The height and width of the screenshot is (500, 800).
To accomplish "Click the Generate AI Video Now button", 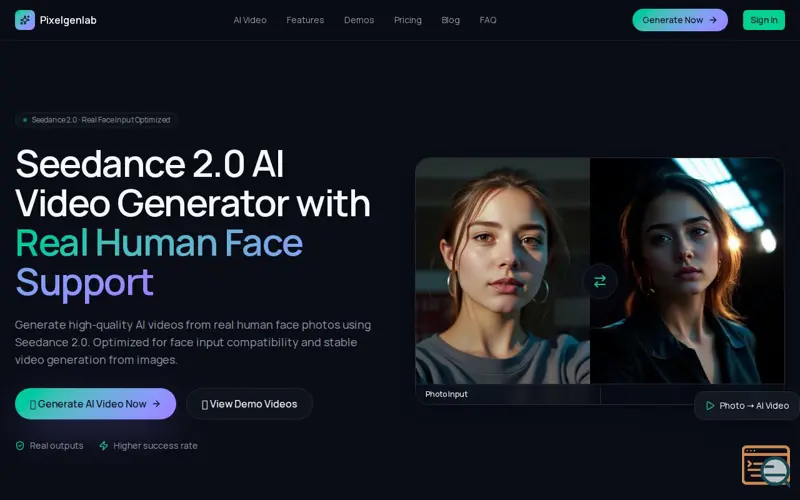I will tap(95, 404).
